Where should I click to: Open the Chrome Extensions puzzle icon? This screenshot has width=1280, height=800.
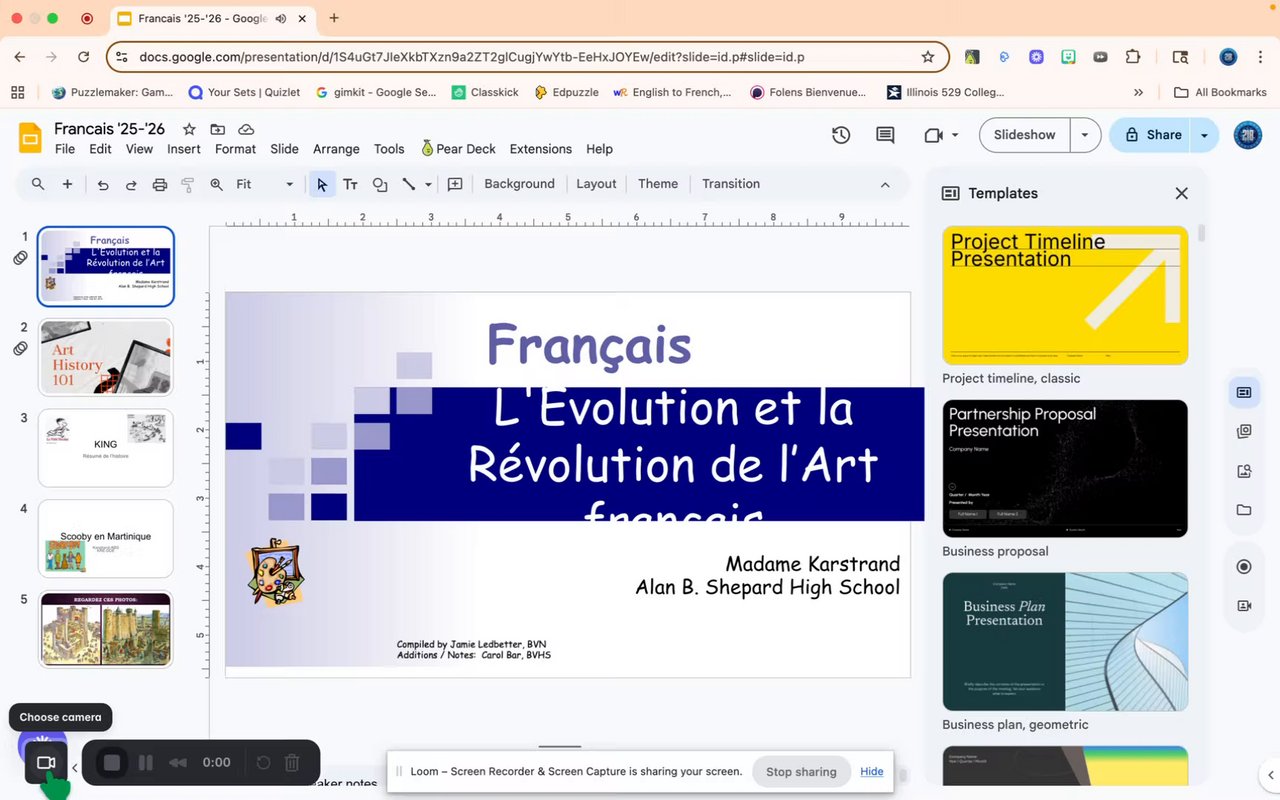(1133, 57)
